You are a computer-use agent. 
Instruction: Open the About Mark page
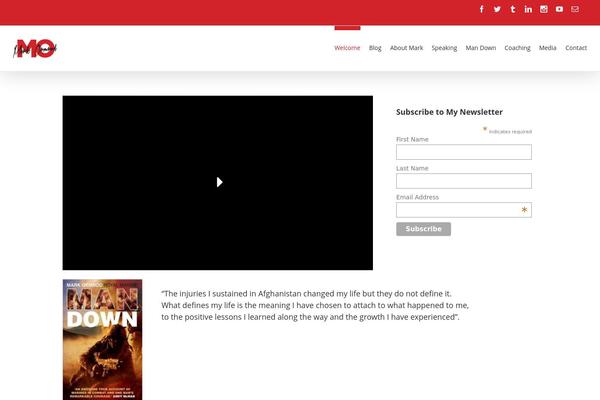[x=406, y=48]
